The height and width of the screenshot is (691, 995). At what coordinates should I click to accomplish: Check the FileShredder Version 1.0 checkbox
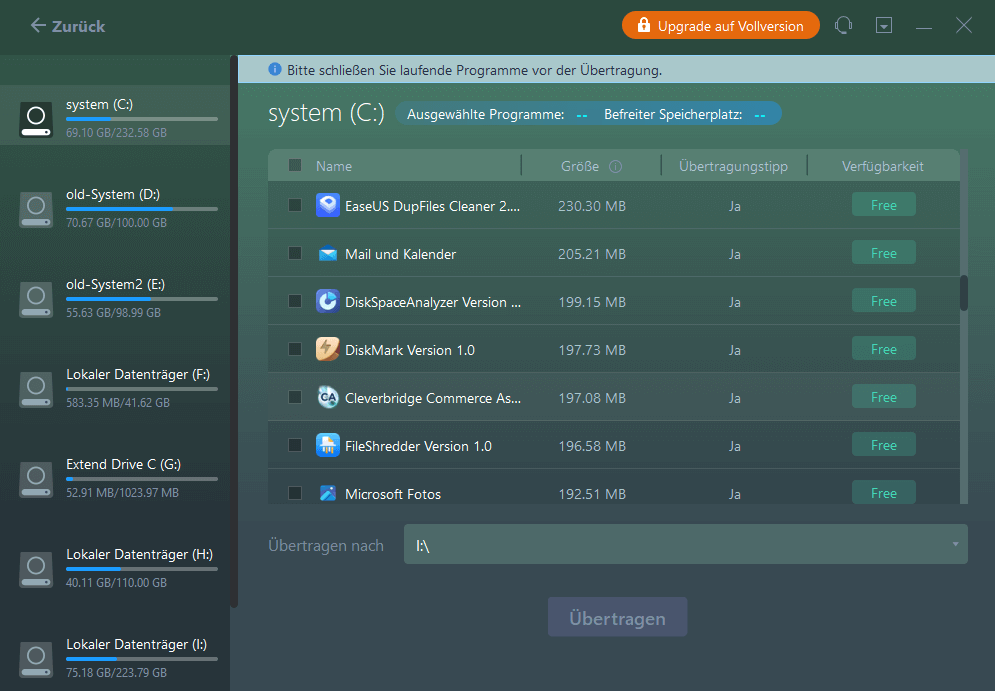pos(295,445)
